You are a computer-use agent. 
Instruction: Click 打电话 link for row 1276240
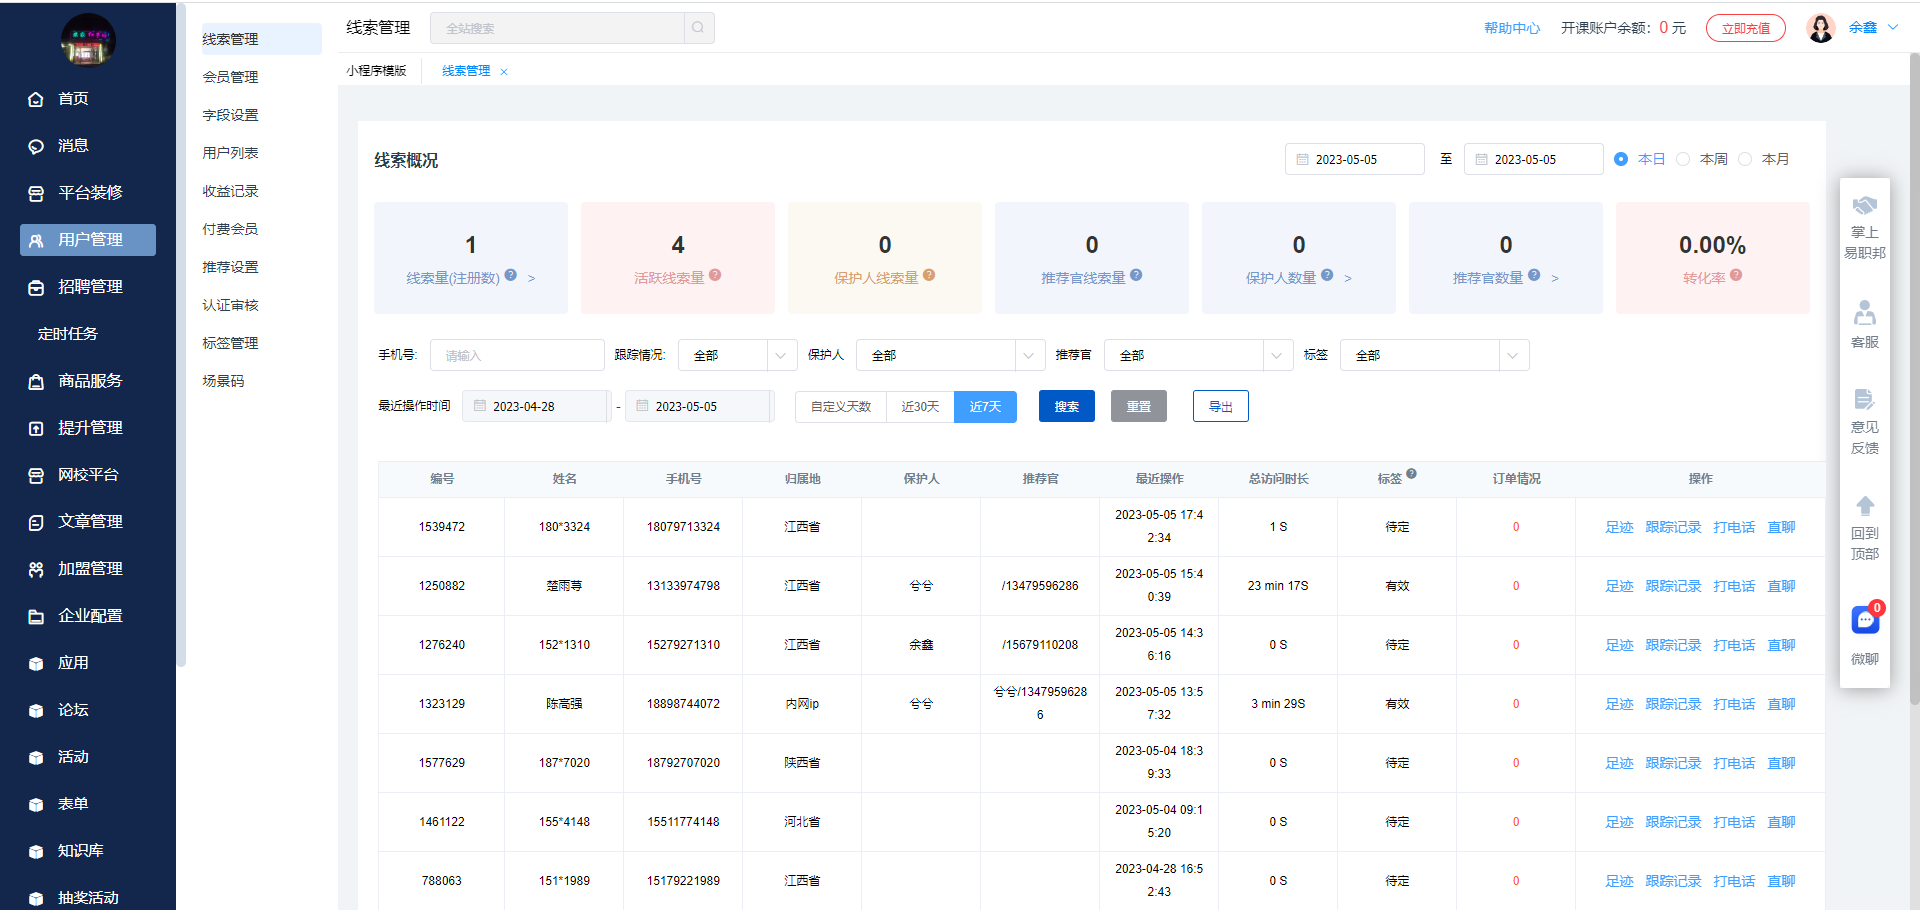click(x=1734, y=645)
